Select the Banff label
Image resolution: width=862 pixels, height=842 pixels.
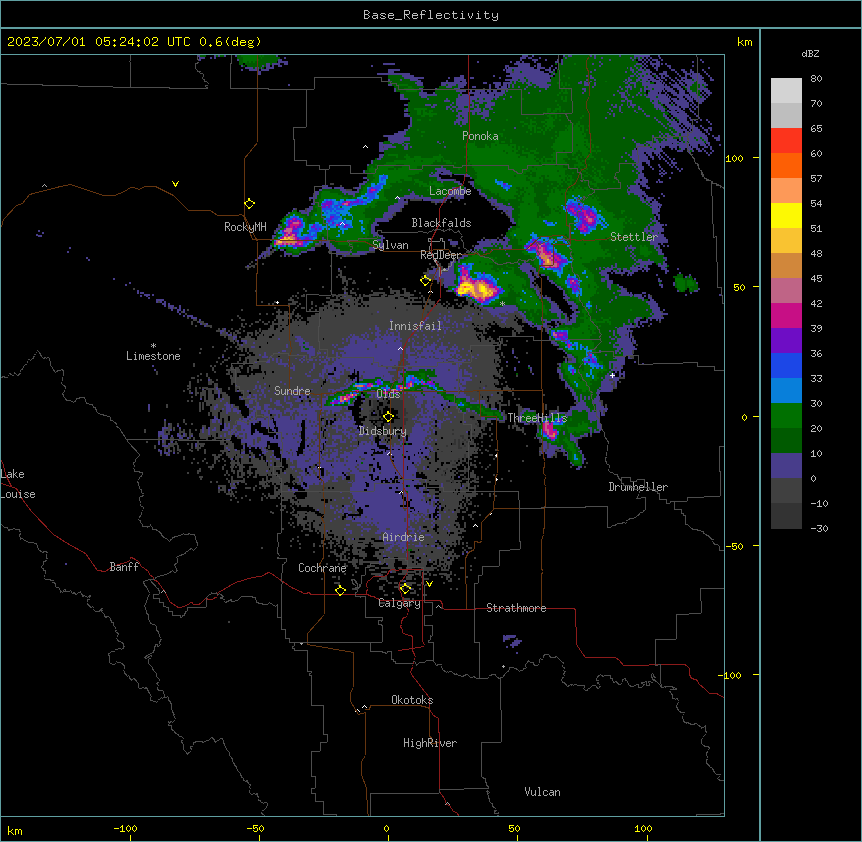point(124,567)
